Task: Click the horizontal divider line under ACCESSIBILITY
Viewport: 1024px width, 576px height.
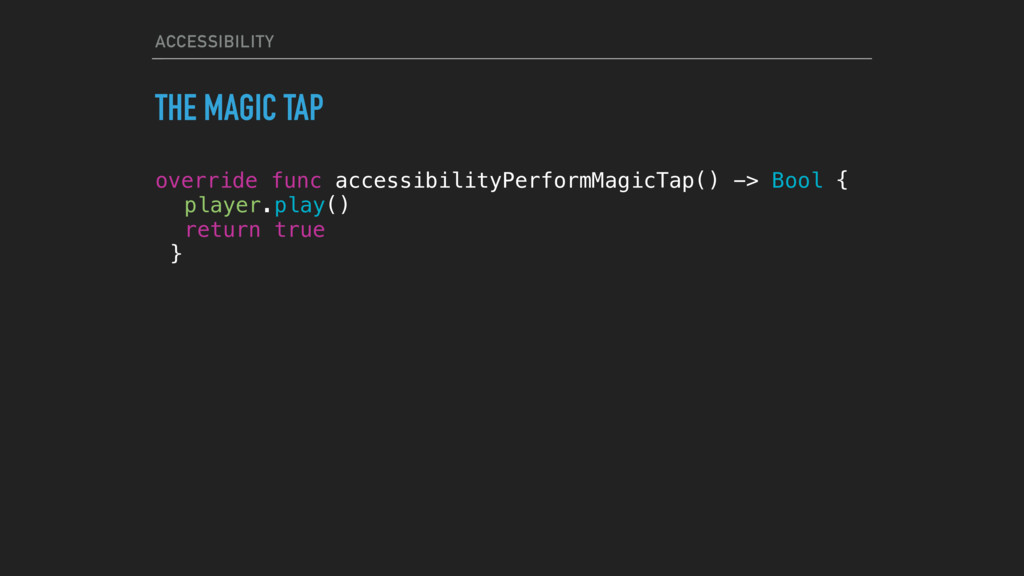Action: 512,59
